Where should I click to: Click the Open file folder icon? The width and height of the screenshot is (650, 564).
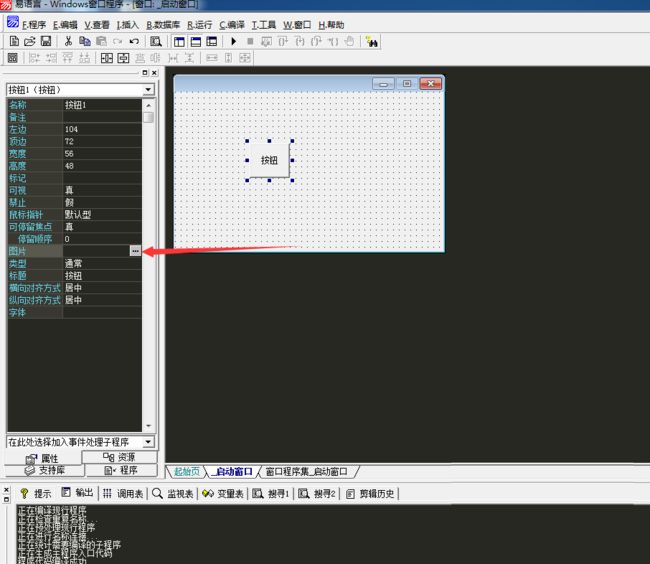pyautogui.click(x=30, y=41)
